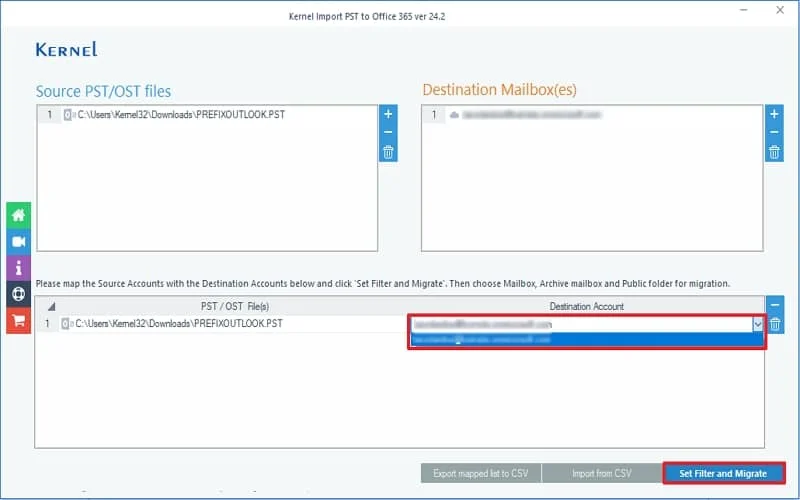
Task: Delete mapping row with trash icon
Action: [774, 324]
